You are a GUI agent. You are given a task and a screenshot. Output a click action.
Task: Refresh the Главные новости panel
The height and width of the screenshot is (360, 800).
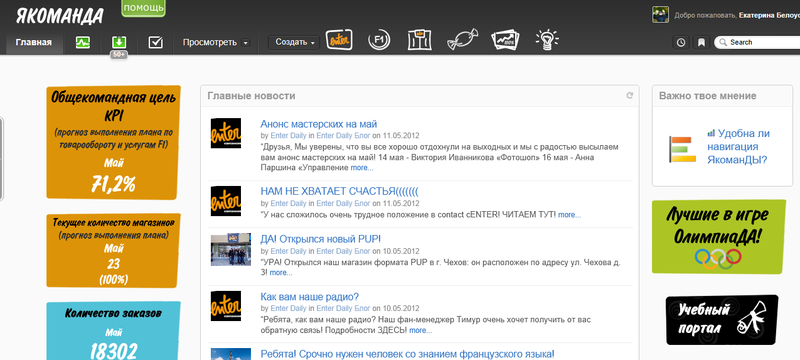coord(630,95)
